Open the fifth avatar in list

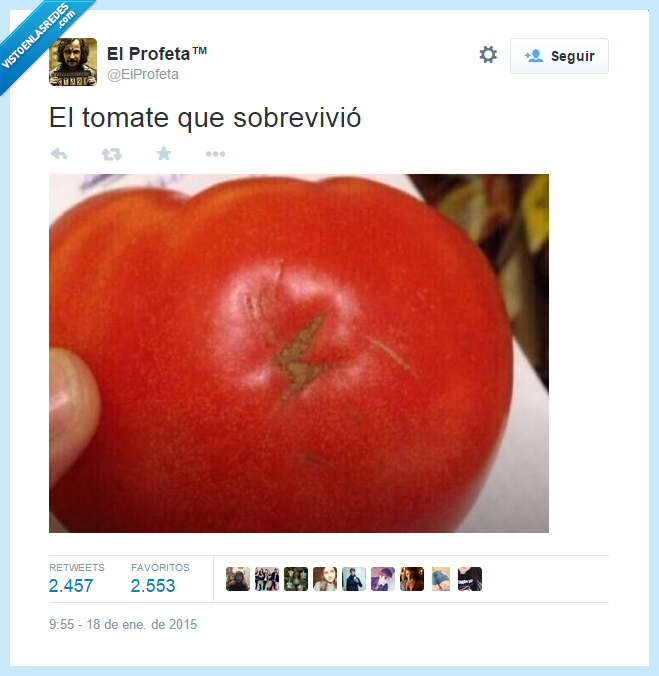click(x=354, y=579)
